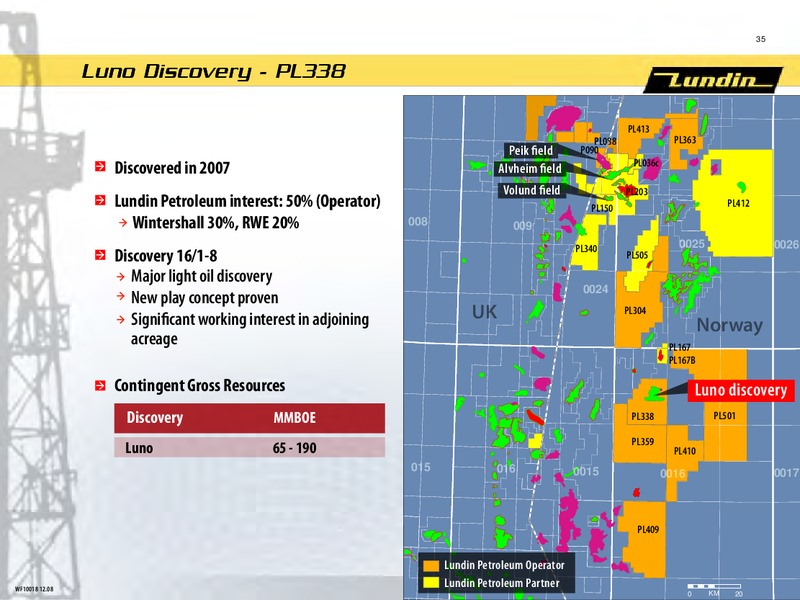Screen dimensions: 800x600
Task: Click the yellow Lundin Petroleum Partner legend swatch
Action: click(x=431, y=583)
